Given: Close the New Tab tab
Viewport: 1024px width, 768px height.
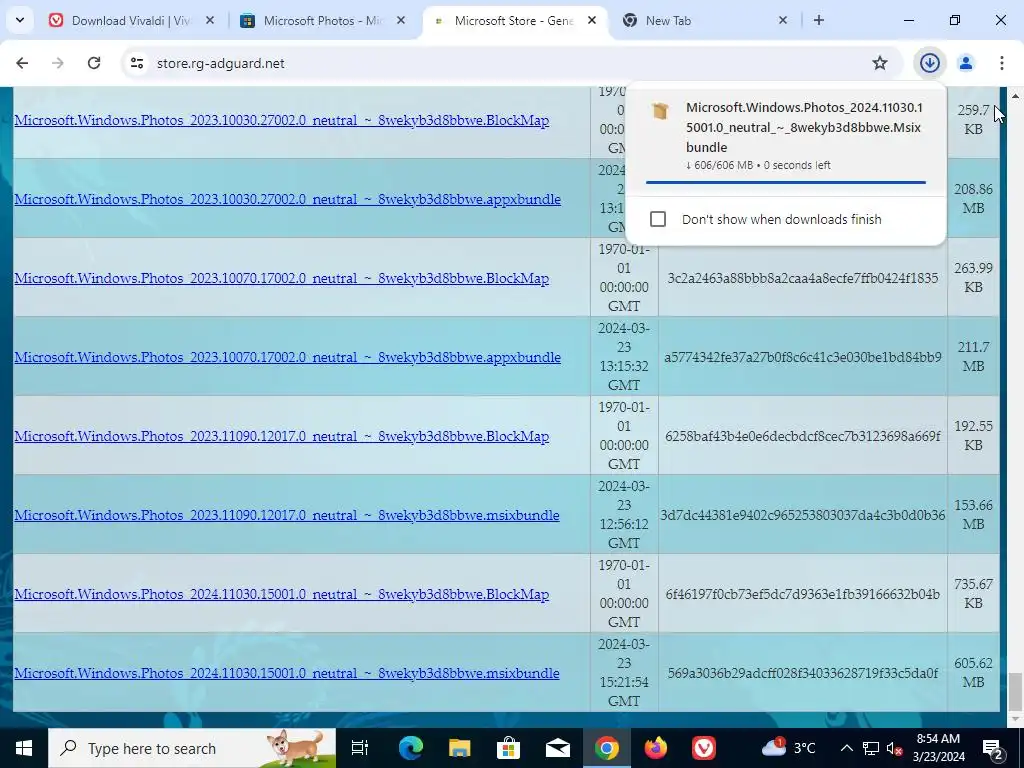Looking at the screenshot, I should click(x=782, y=20).
